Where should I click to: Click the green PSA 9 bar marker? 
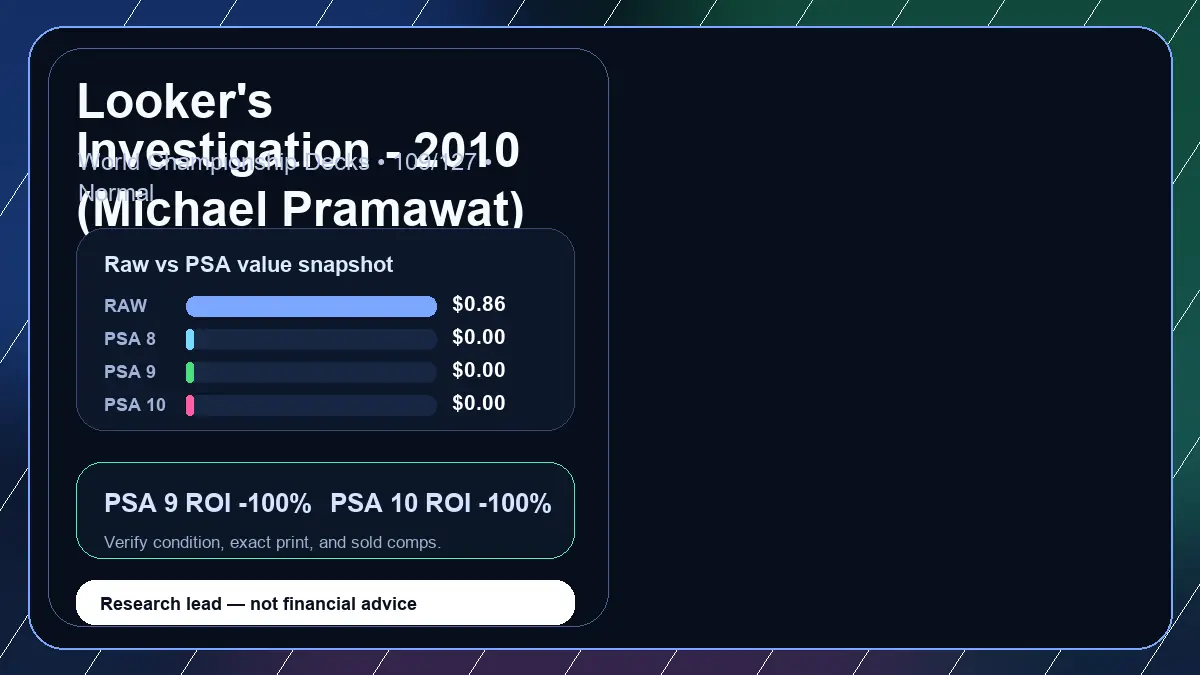pyautogui.click(x=190, y=372)
